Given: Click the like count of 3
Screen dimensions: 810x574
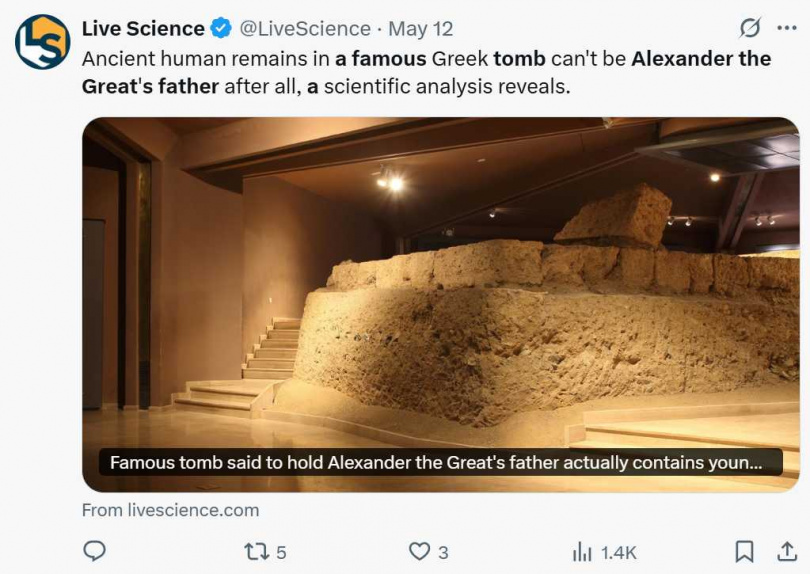Looking at the screenshot, I should tap(443, 552).
